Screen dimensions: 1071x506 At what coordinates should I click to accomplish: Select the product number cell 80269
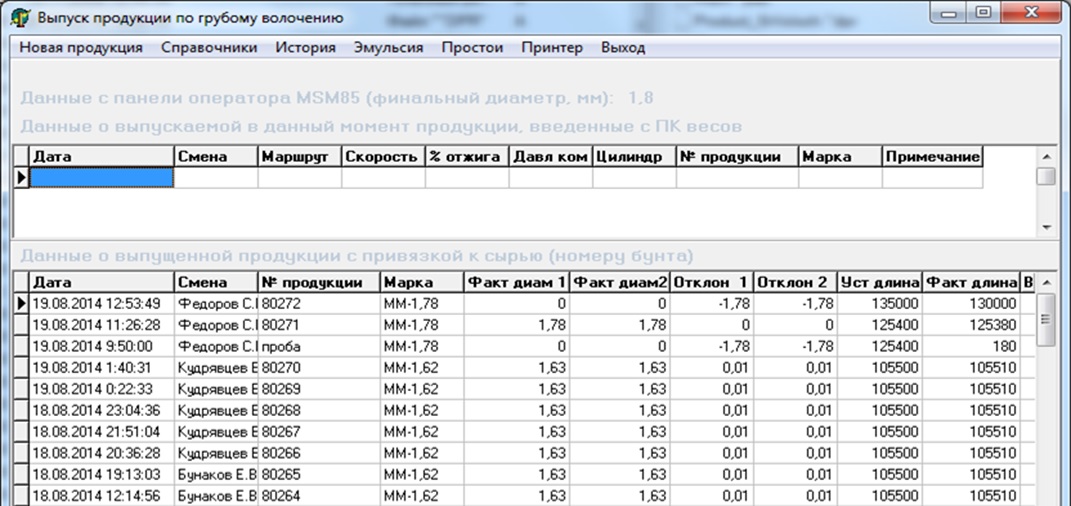coord(319,389)
